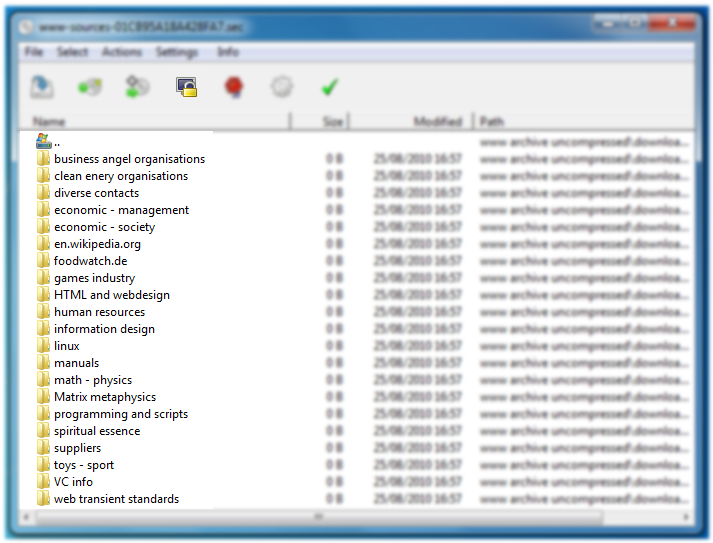
Task: Select 'math - physics' folder name
Action: (x=93, y=380)
